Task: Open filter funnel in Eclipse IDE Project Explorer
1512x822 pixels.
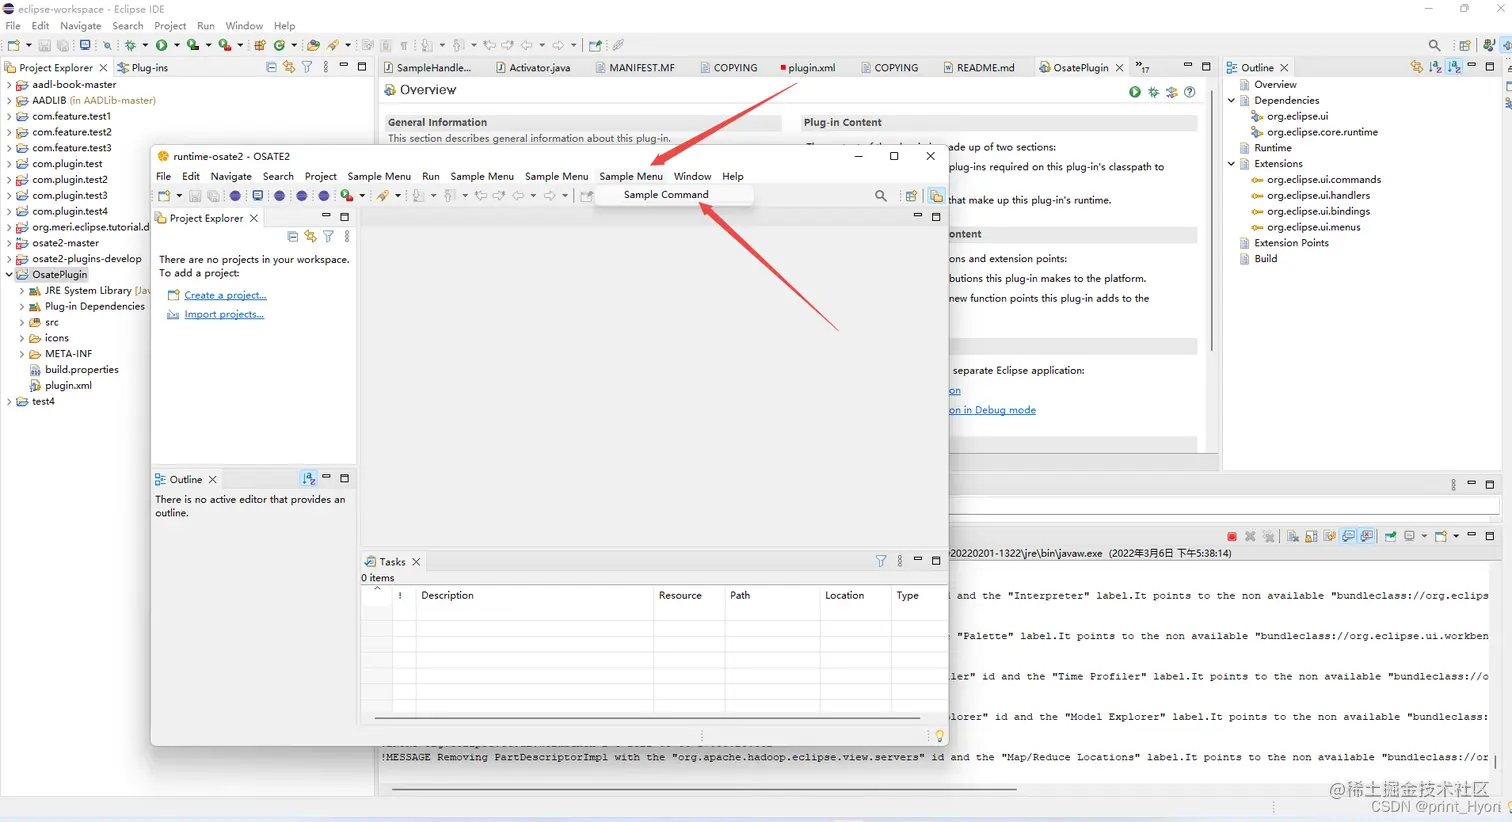Action: click(x=307, y=67)
